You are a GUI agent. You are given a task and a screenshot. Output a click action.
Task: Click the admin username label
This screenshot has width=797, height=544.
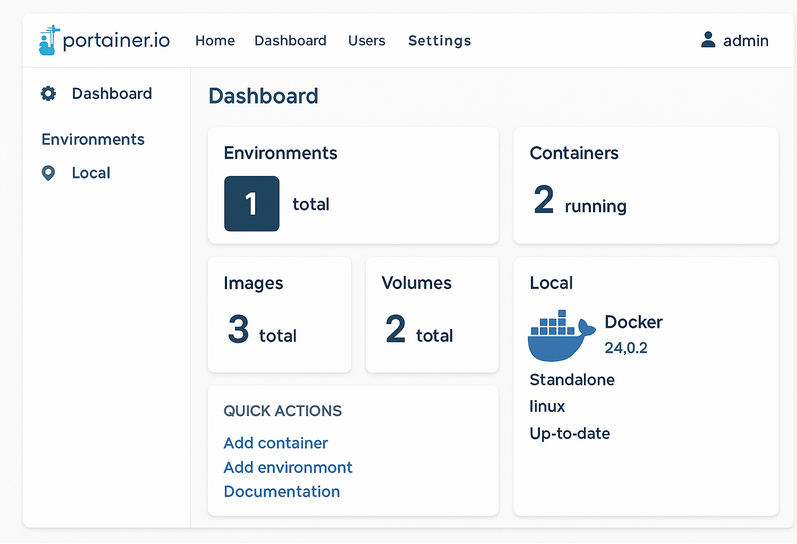[746, 41]
